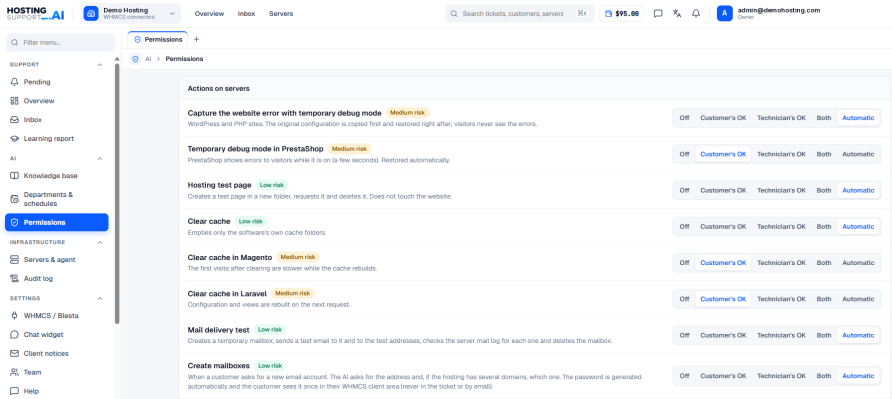Viewport: 892px width, 399px height.
Task: Click the Learning report graduation cap icon
Action: [x=15, y=138]
